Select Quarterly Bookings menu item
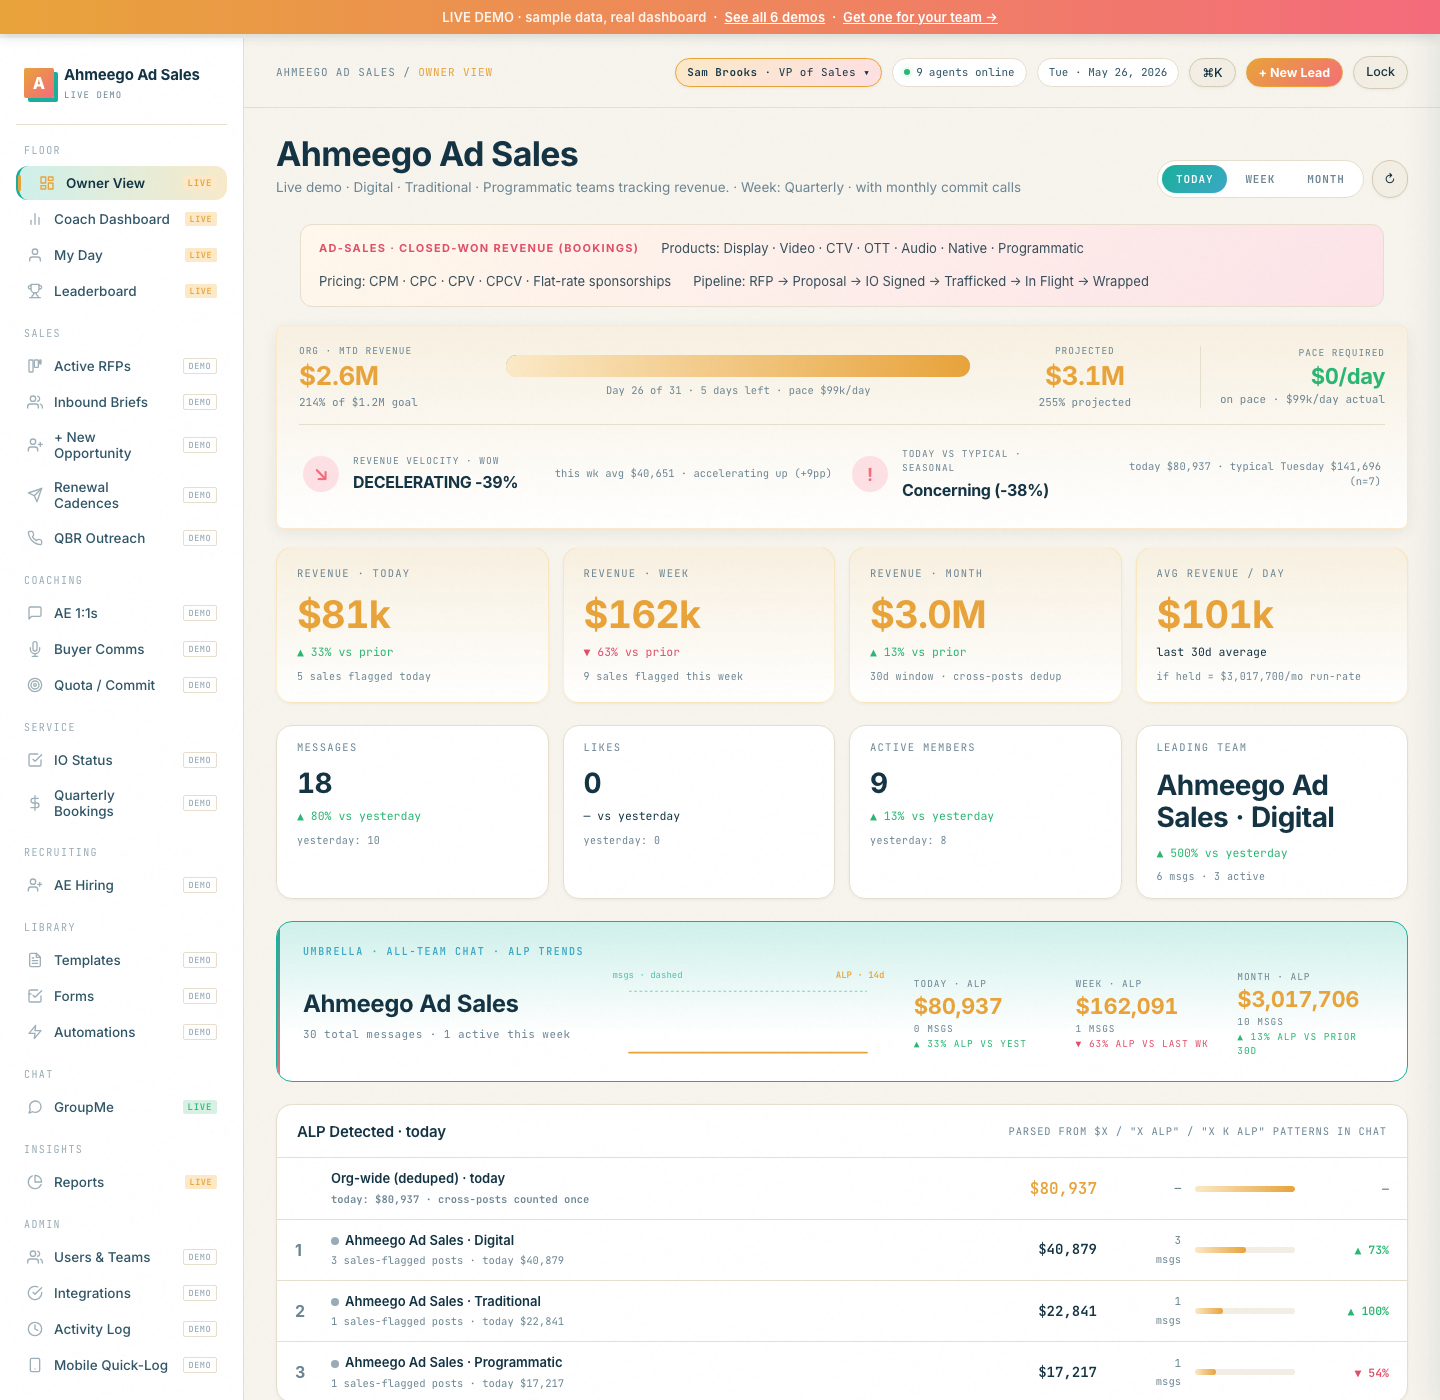Image resolution: width=1440 pixels, height=1400 pixels. (121, 803)
